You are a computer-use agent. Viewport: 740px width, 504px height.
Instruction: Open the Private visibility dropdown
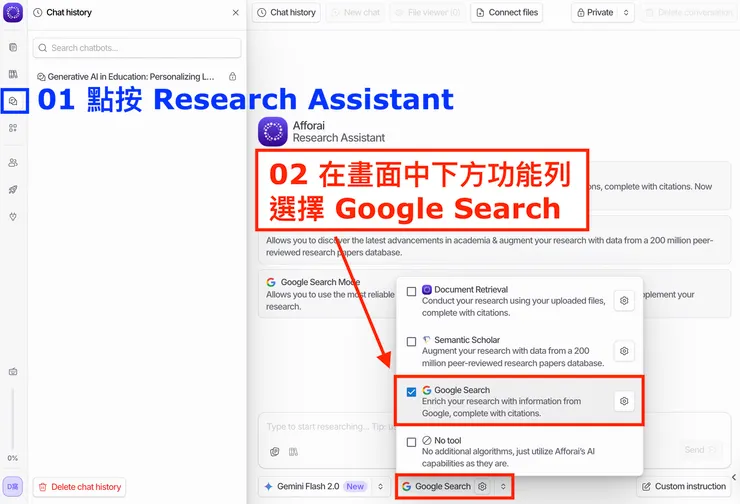point(603,13)
